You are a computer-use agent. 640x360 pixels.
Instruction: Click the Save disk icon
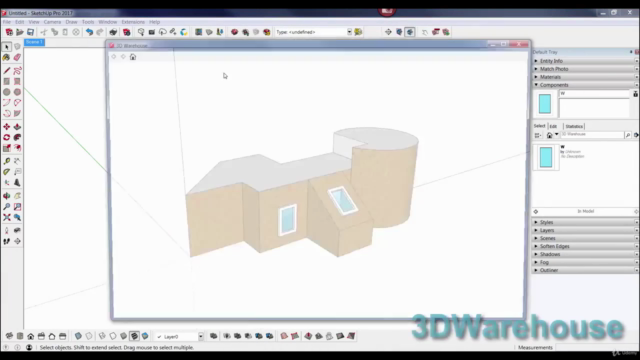30,32
